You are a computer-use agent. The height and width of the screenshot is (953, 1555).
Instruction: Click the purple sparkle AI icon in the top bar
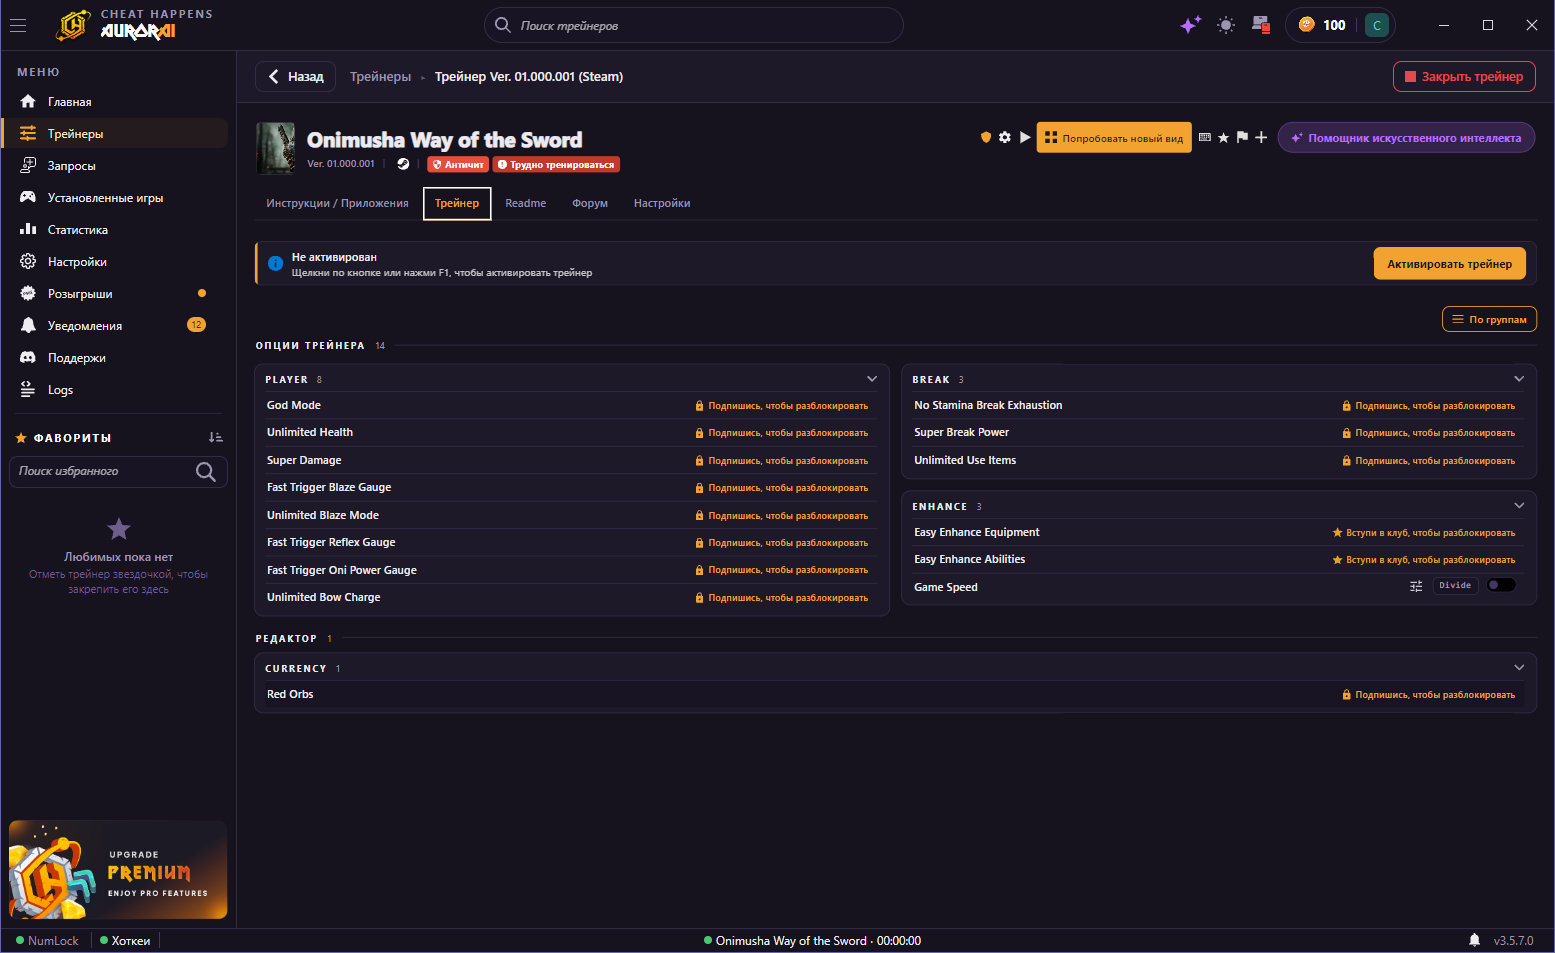[1190, 25]
